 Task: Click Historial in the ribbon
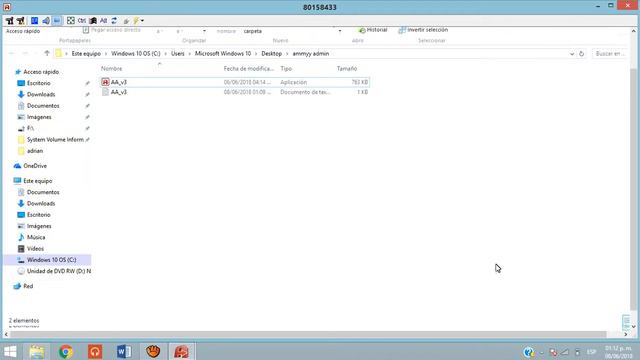(x=373, y=30)
